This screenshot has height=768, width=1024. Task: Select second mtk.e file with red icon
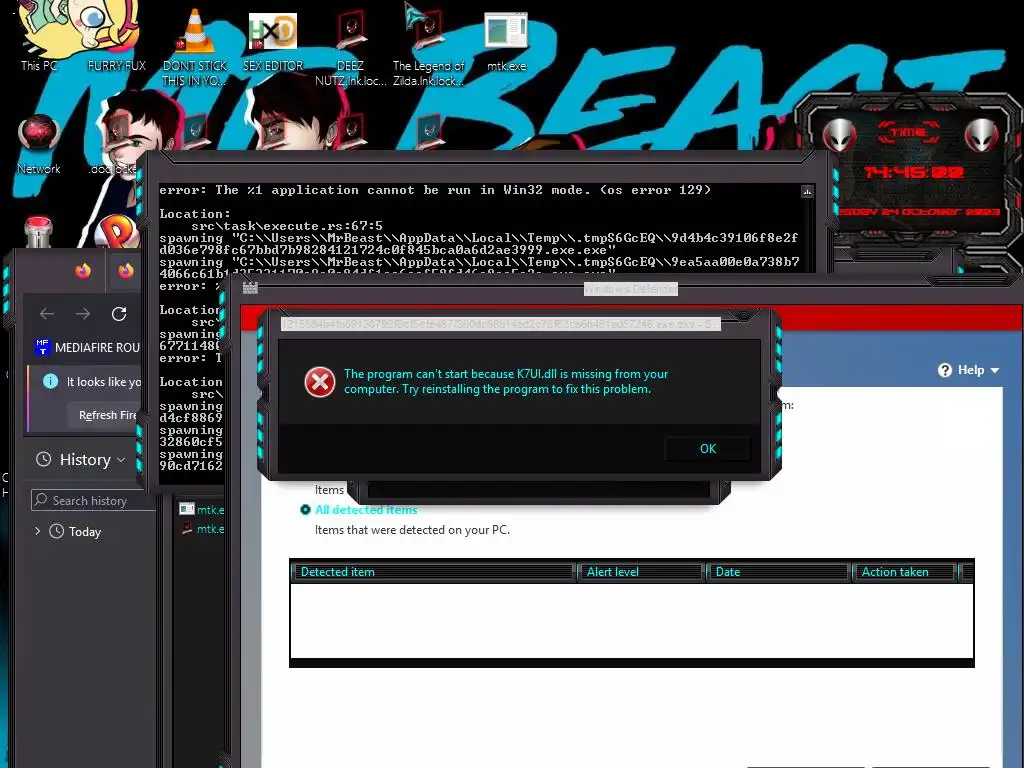tap(202, 528)
